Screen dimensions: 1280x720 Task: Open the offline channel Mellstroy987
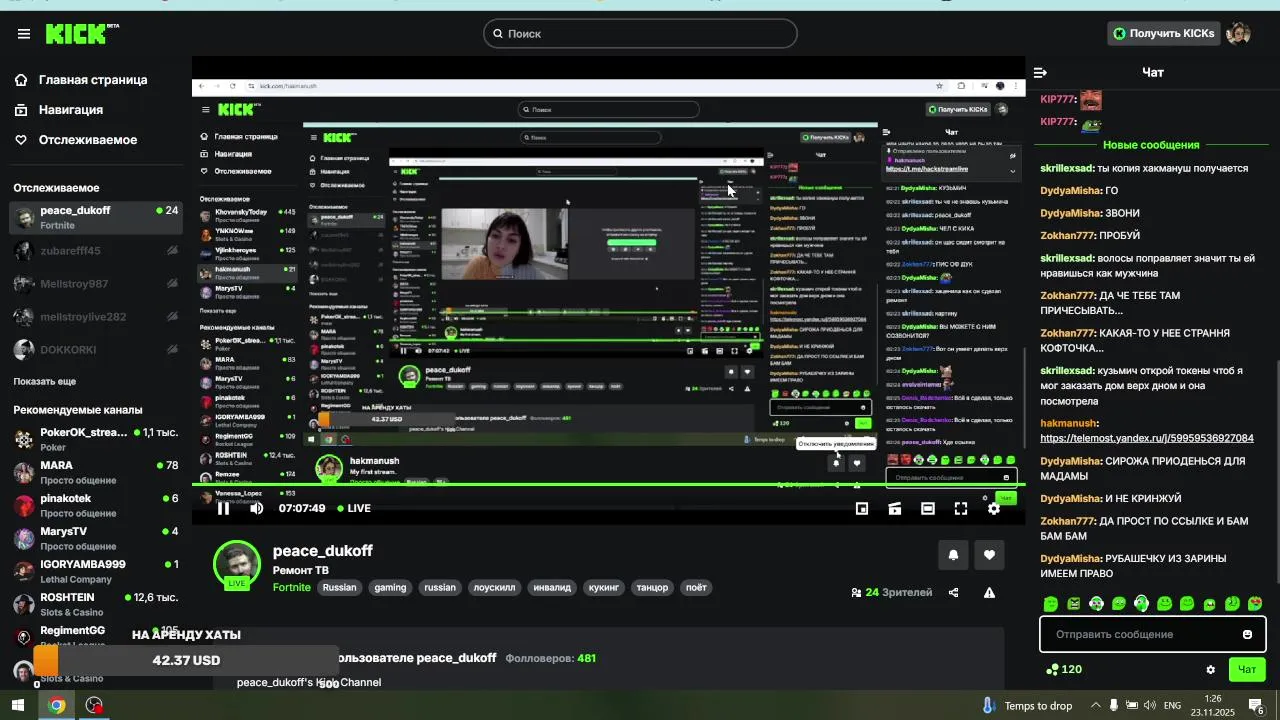[96, 284]
